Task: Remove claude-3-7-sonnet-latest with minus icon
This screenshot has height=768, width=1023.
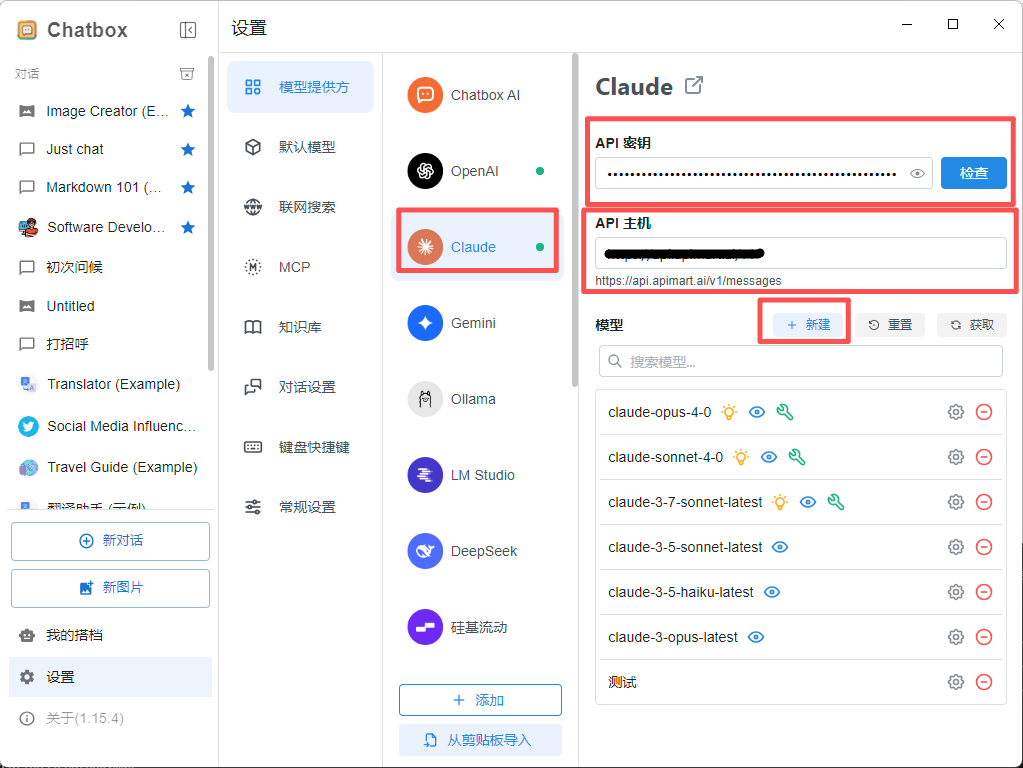Action: tap(984, 502)
